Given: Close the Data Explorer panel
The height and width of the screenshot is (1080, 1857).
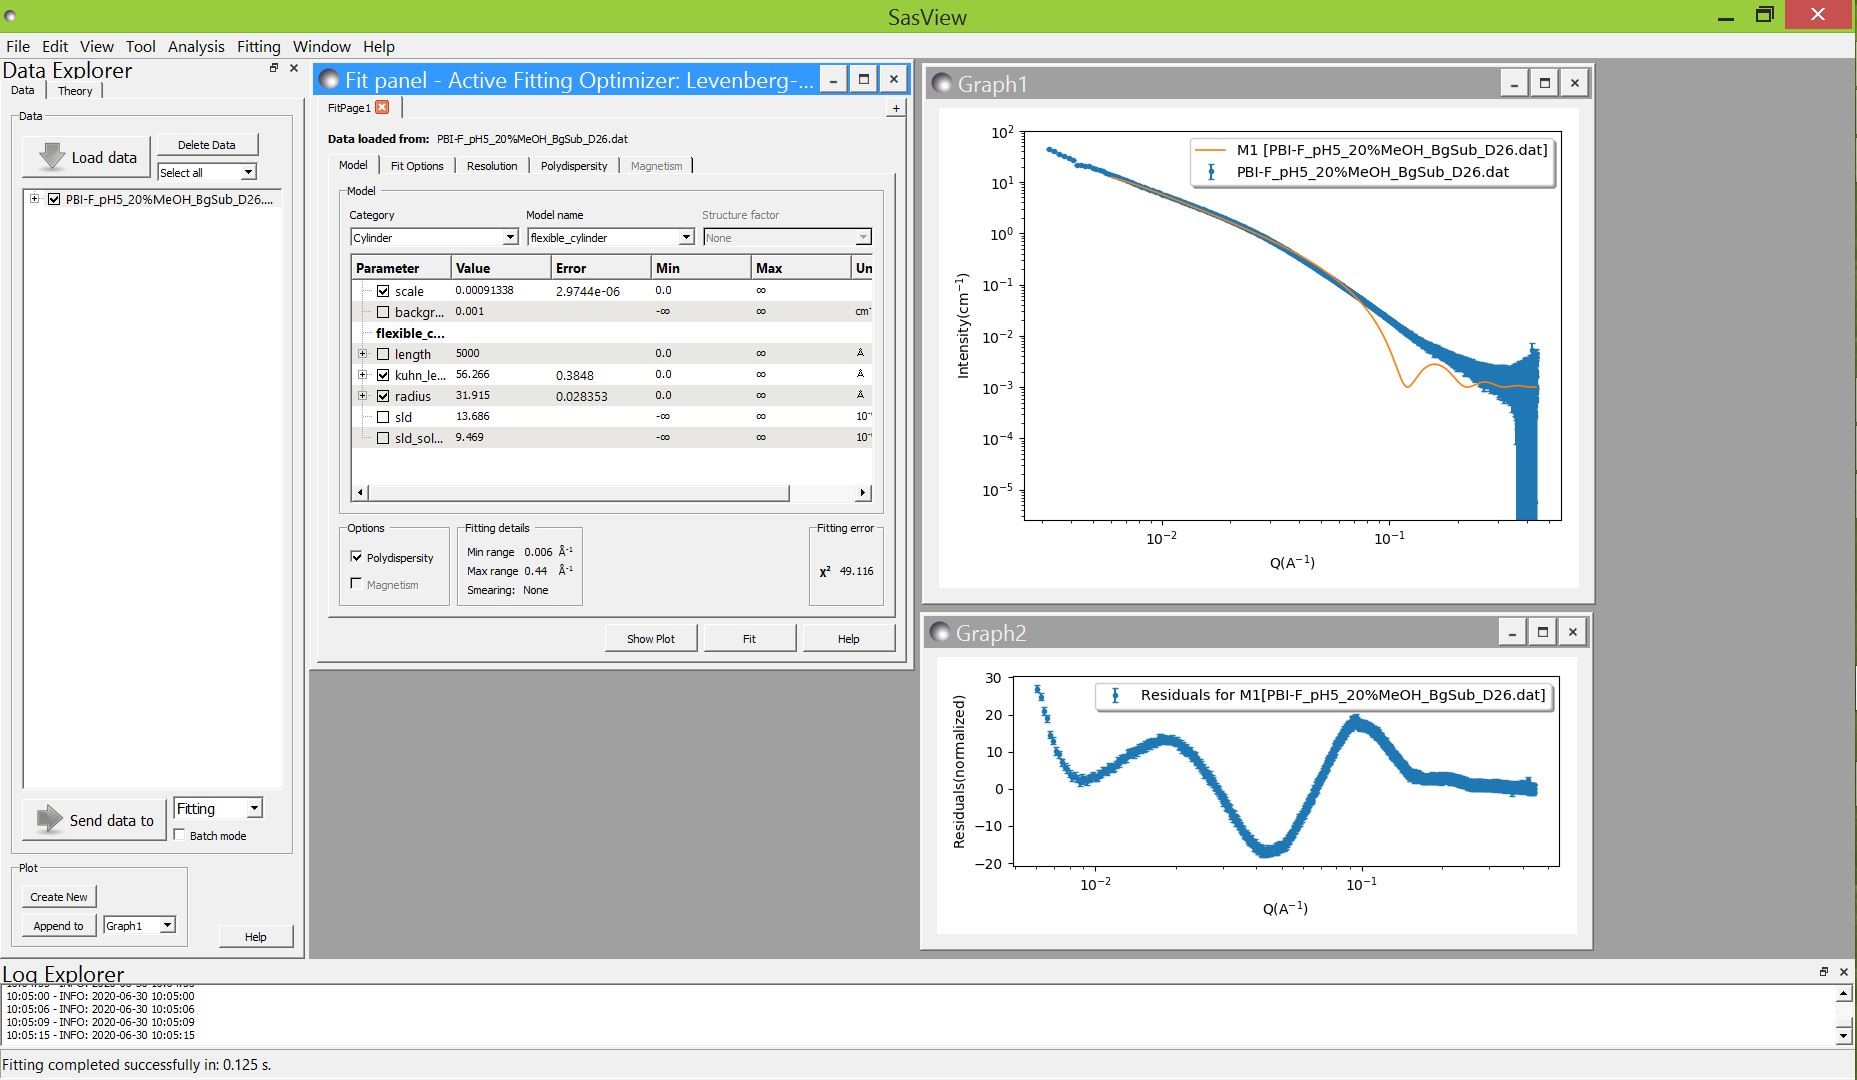Looking at the screenshot, I should (294, 68).
